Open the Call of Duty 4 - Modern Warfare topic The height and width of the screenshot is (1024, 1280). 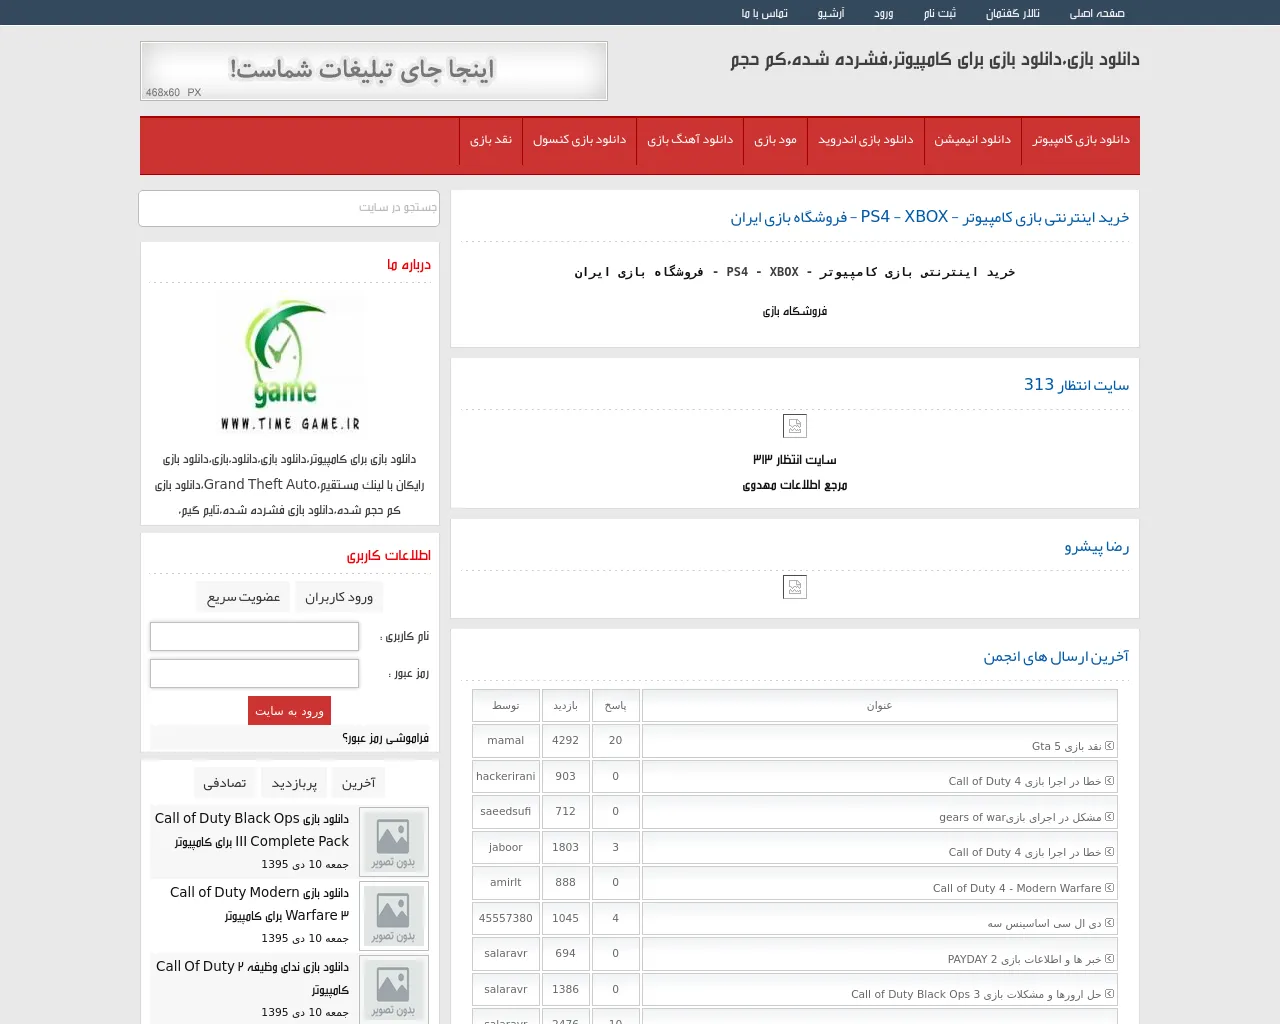1017,888
